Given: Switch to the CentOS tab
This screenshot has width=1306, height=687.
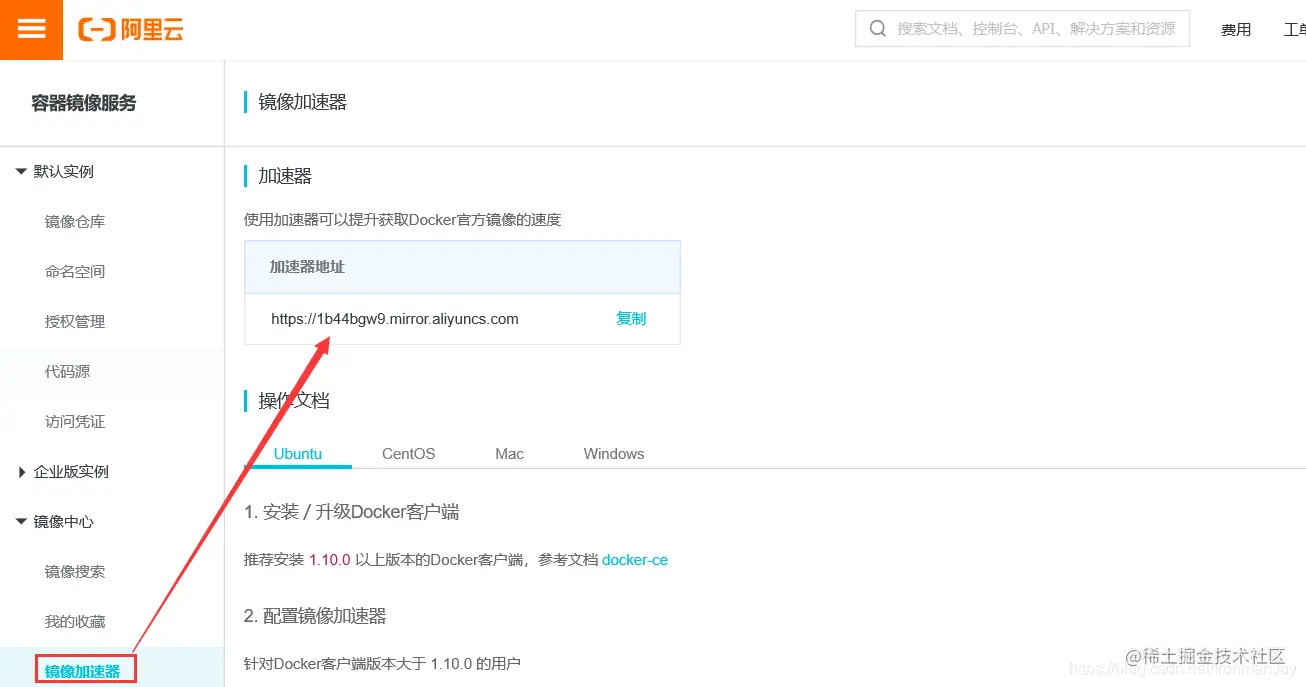Looking at the screenshot, I should [407, 453].
